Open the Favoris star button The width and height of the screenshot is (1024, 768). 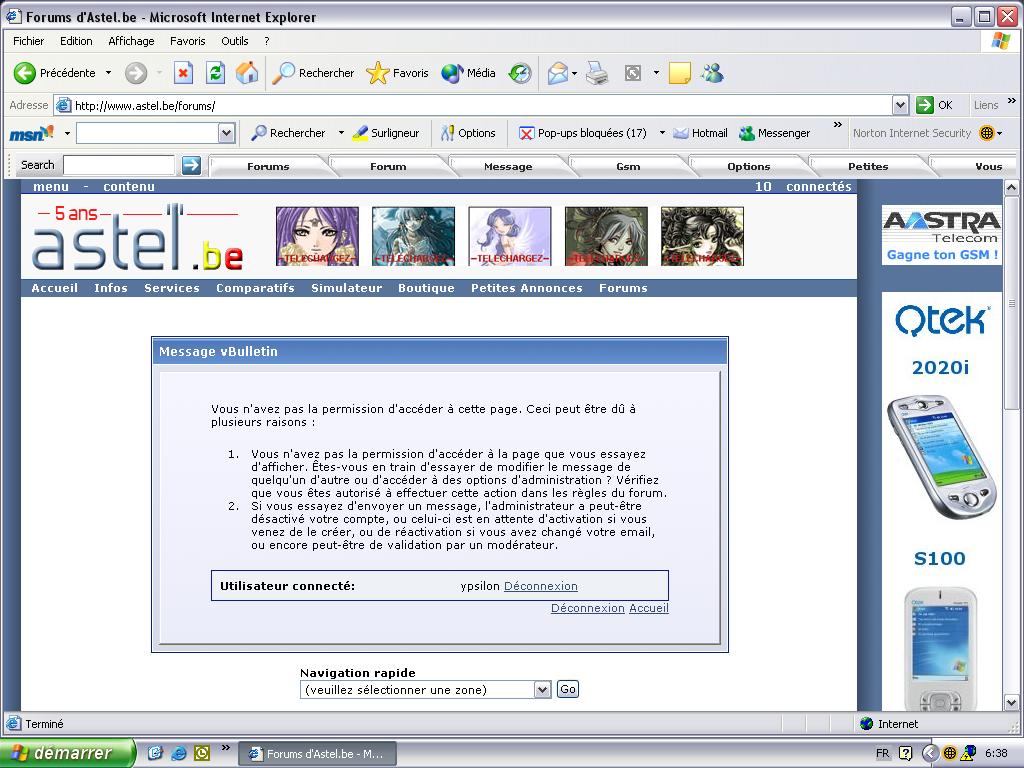[397, 73]
